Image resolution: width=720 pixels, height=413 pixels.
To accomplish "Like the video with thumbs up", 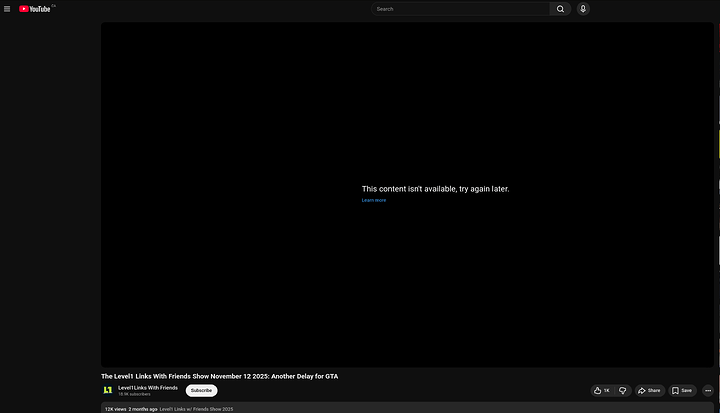I will coord(602,390).
